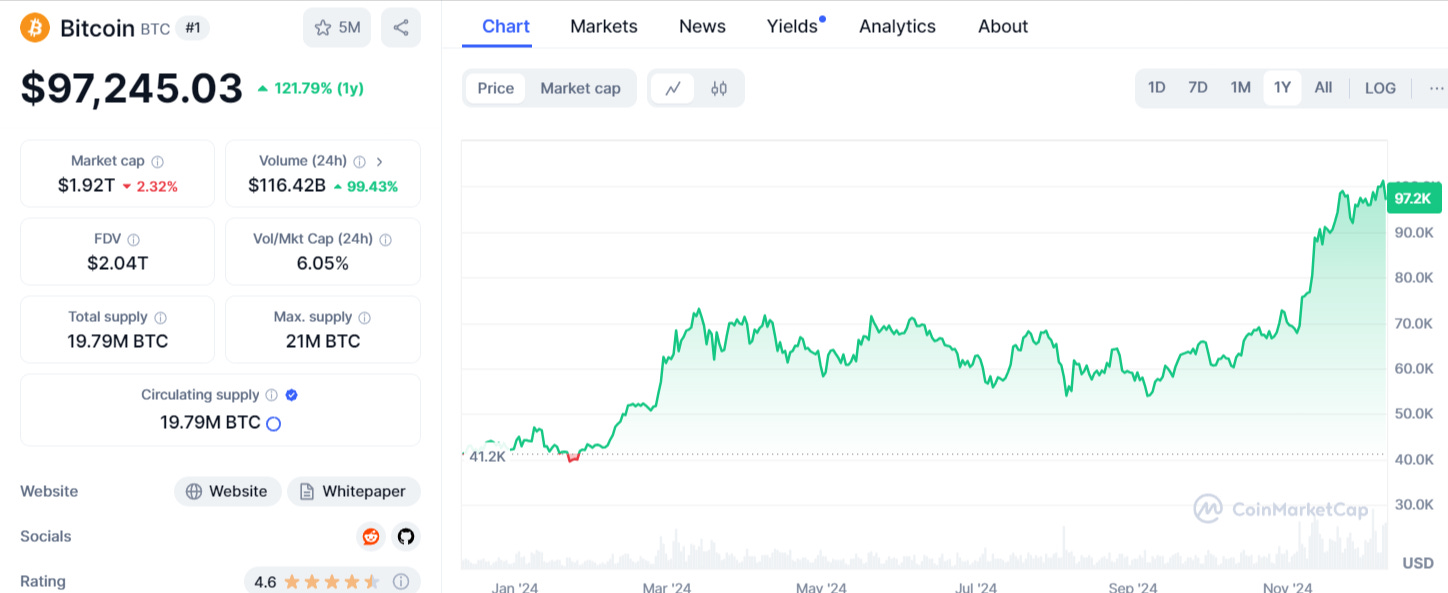This screenshot has height=593, width=1448.
Task: Click the green globe icon in Website button
Action: 193,492
